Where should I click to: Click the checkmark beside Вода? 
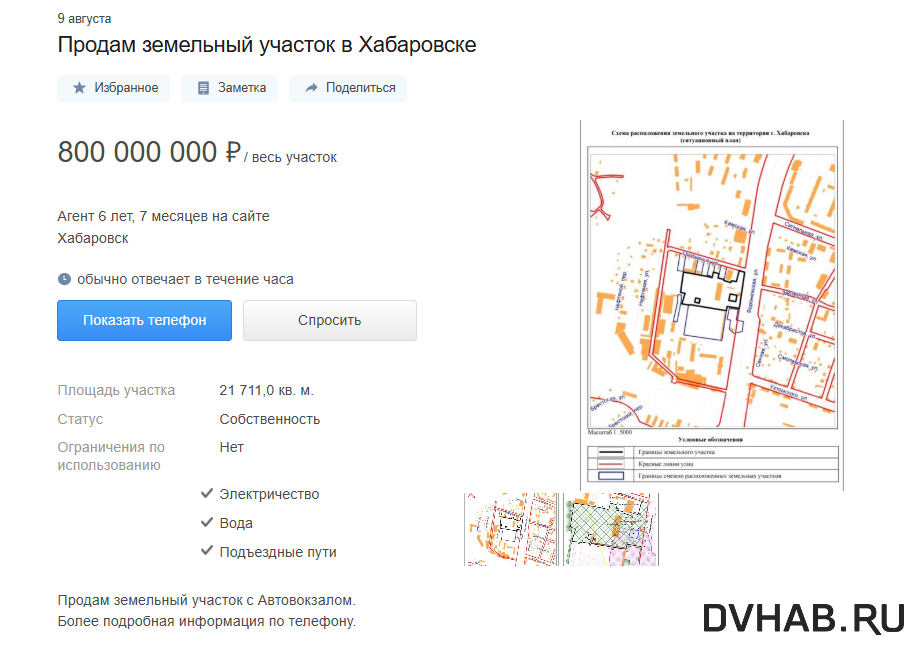[x=208, y=522]
